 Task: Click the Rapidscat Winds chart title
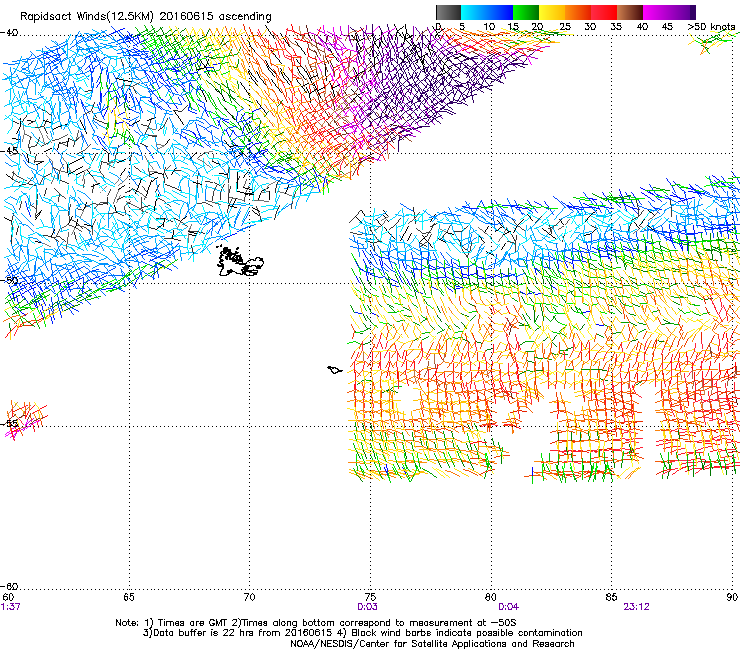[146, 17]
